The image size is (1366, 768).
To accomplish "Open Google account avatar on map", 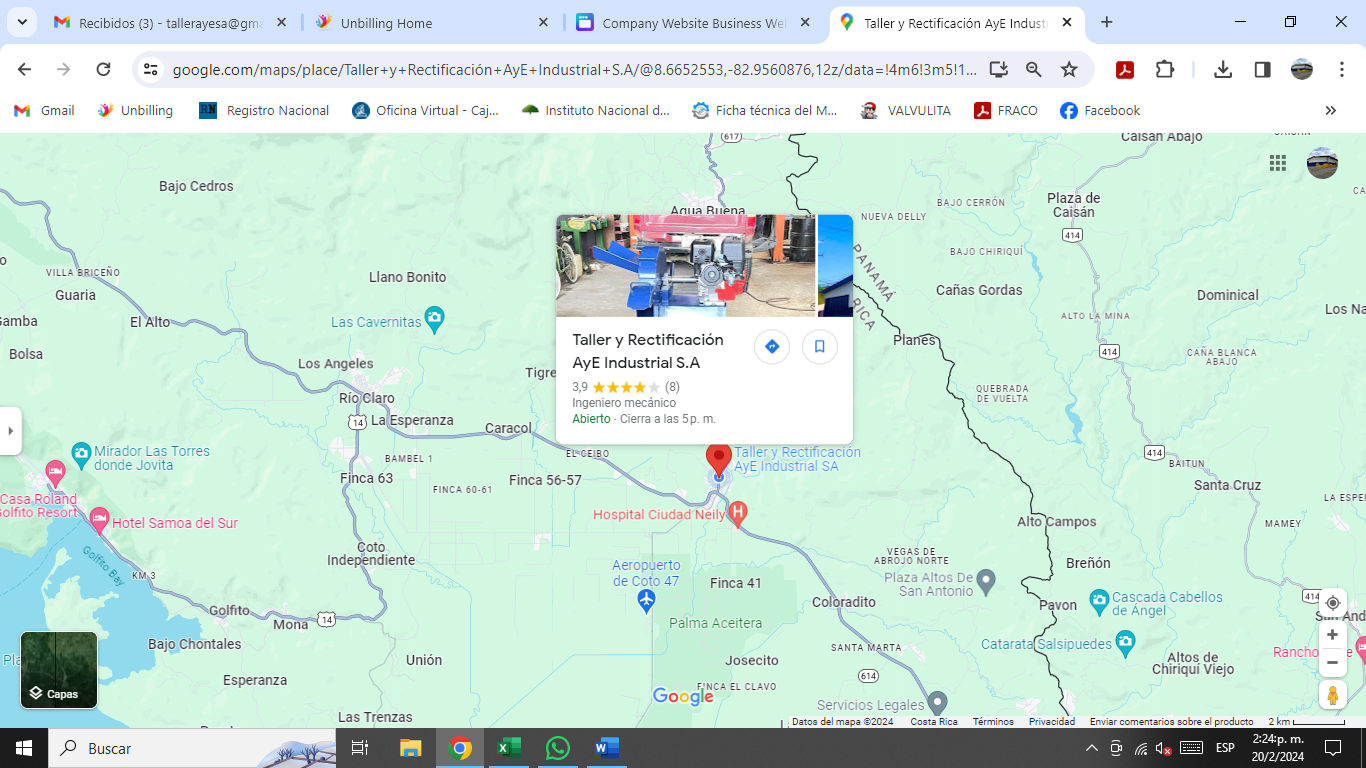I will (1322, 163).
